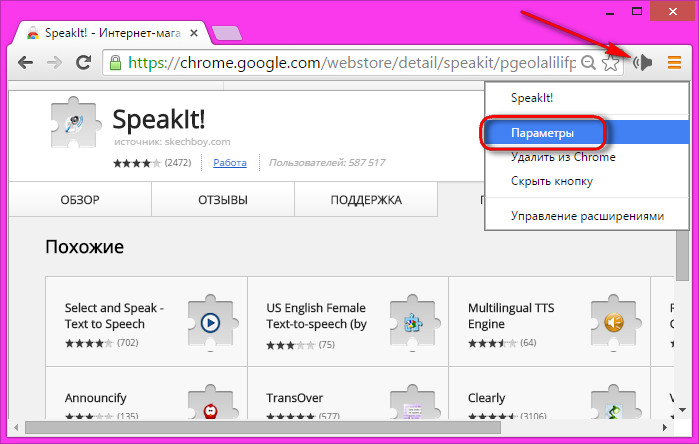Open a new tab
Screen dimensions: 699x444
click(227, 33)
